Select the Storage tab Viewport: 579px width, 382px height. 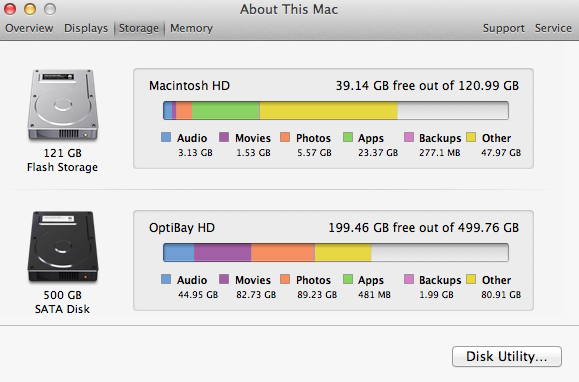(x=138, y=28)
